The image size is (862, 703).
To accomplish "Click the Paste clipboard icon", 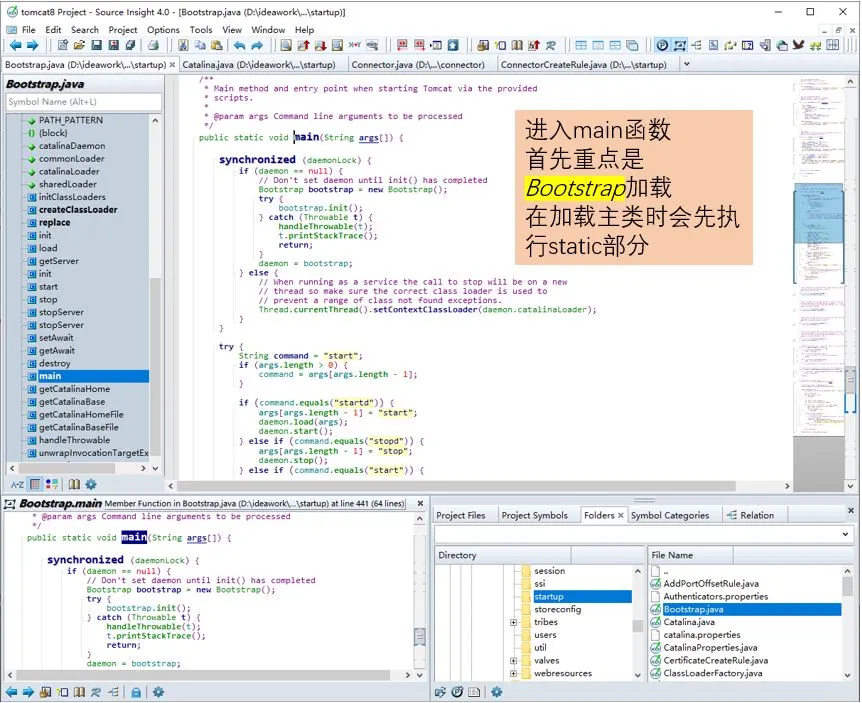I will click(x=217, y=46).
